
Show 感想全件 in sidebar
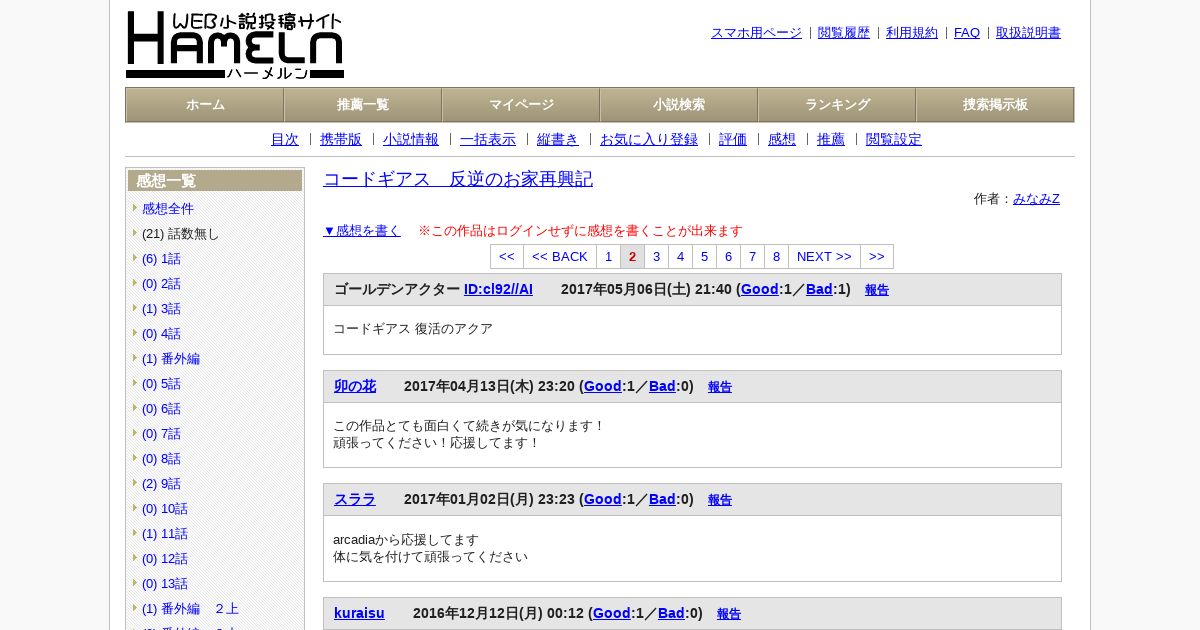(x=168, y=209)
